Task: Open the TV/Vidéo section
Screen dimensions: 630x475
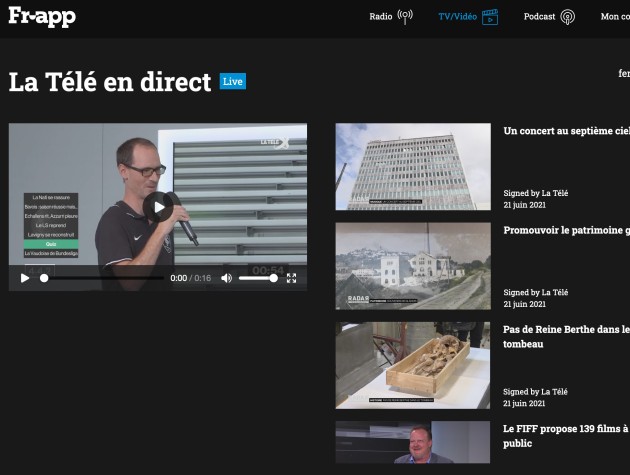Action: point(457,16)
